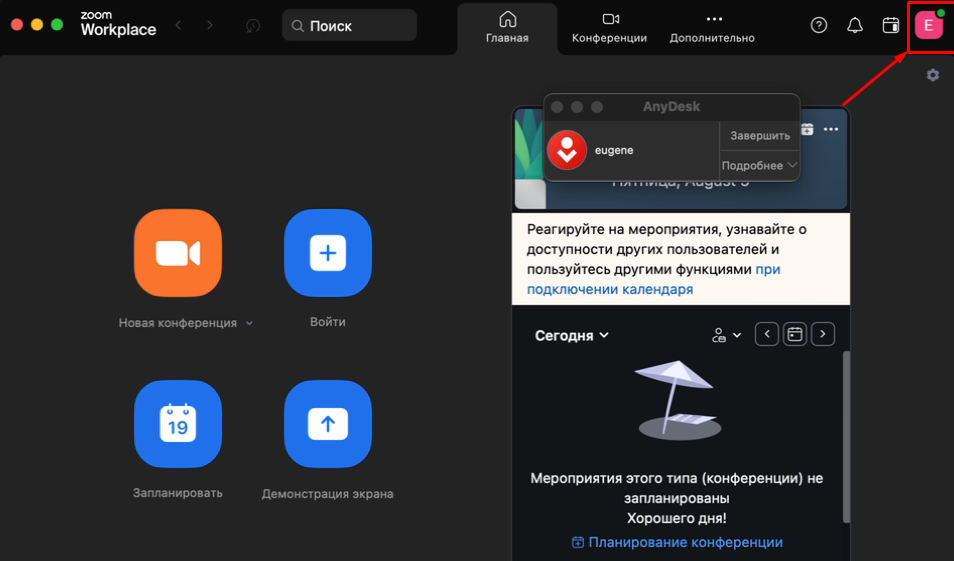Click the calendar icon in top bar
The width and height of the screenshot is (954, 561).
click(x=891, y=26)
